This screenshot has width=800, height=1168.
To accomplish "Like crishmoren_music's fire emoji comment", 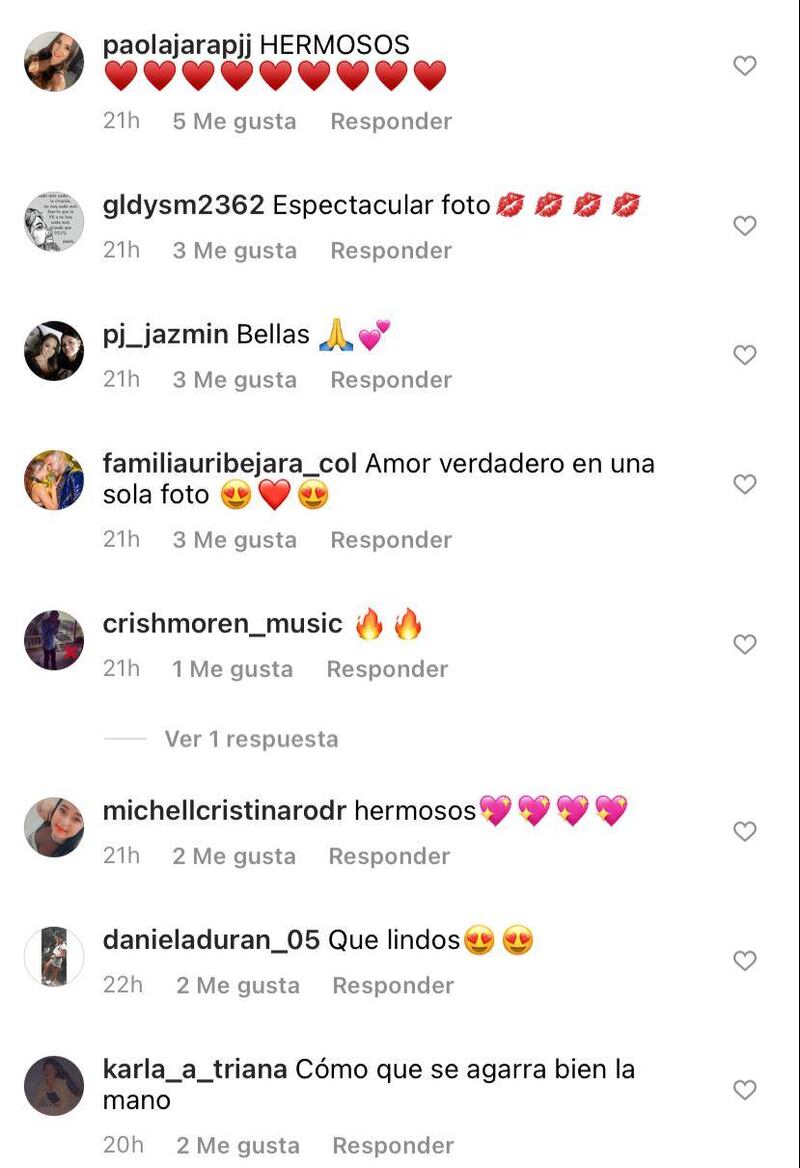I will 745,644.
